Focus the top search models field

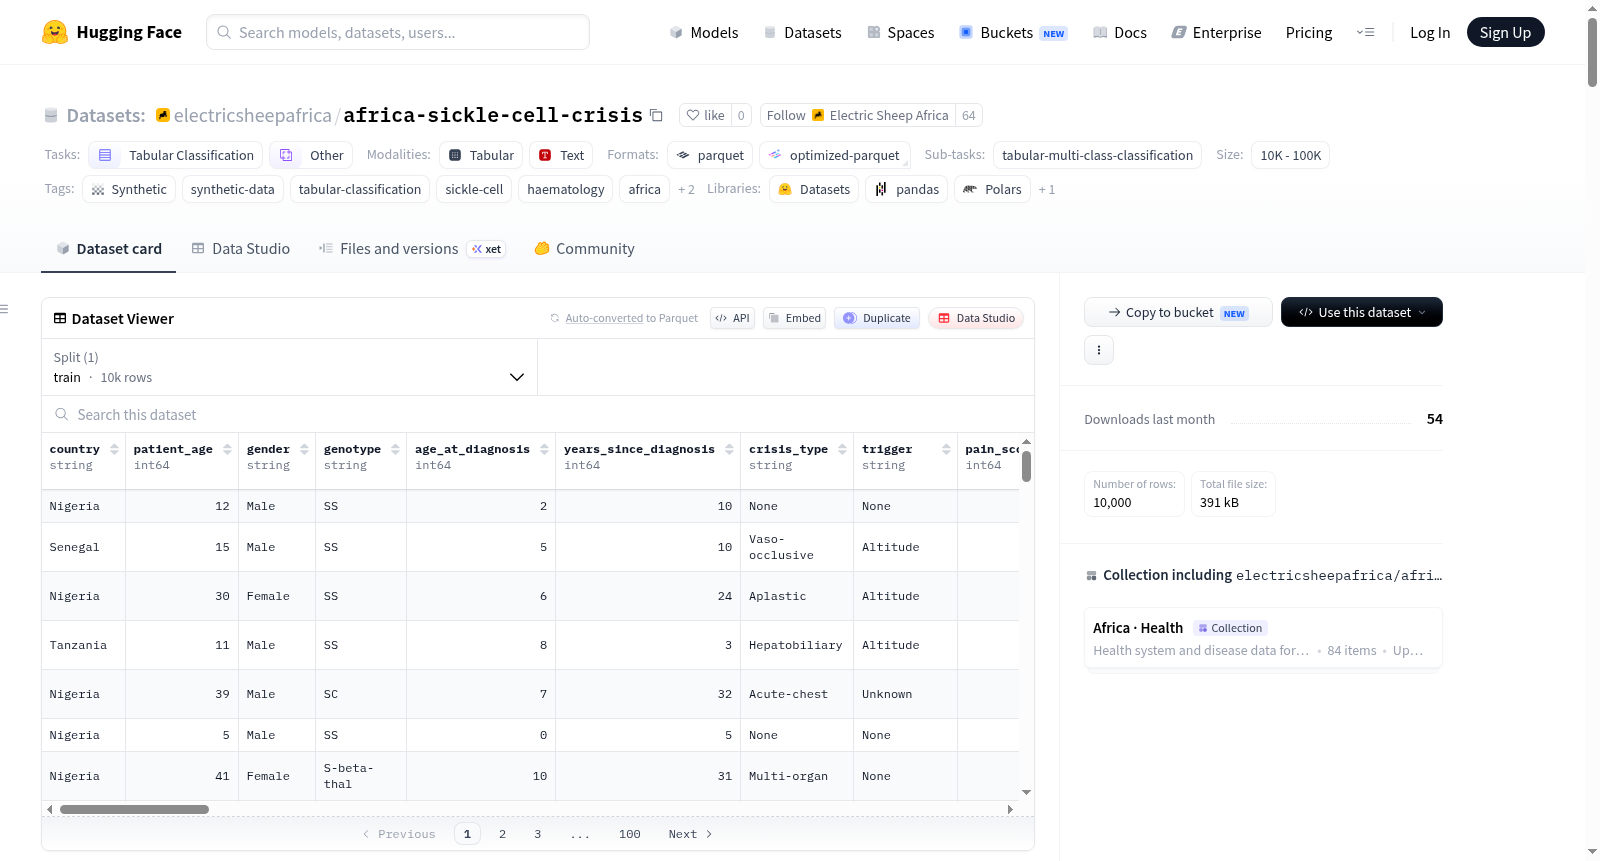(398, 32)
